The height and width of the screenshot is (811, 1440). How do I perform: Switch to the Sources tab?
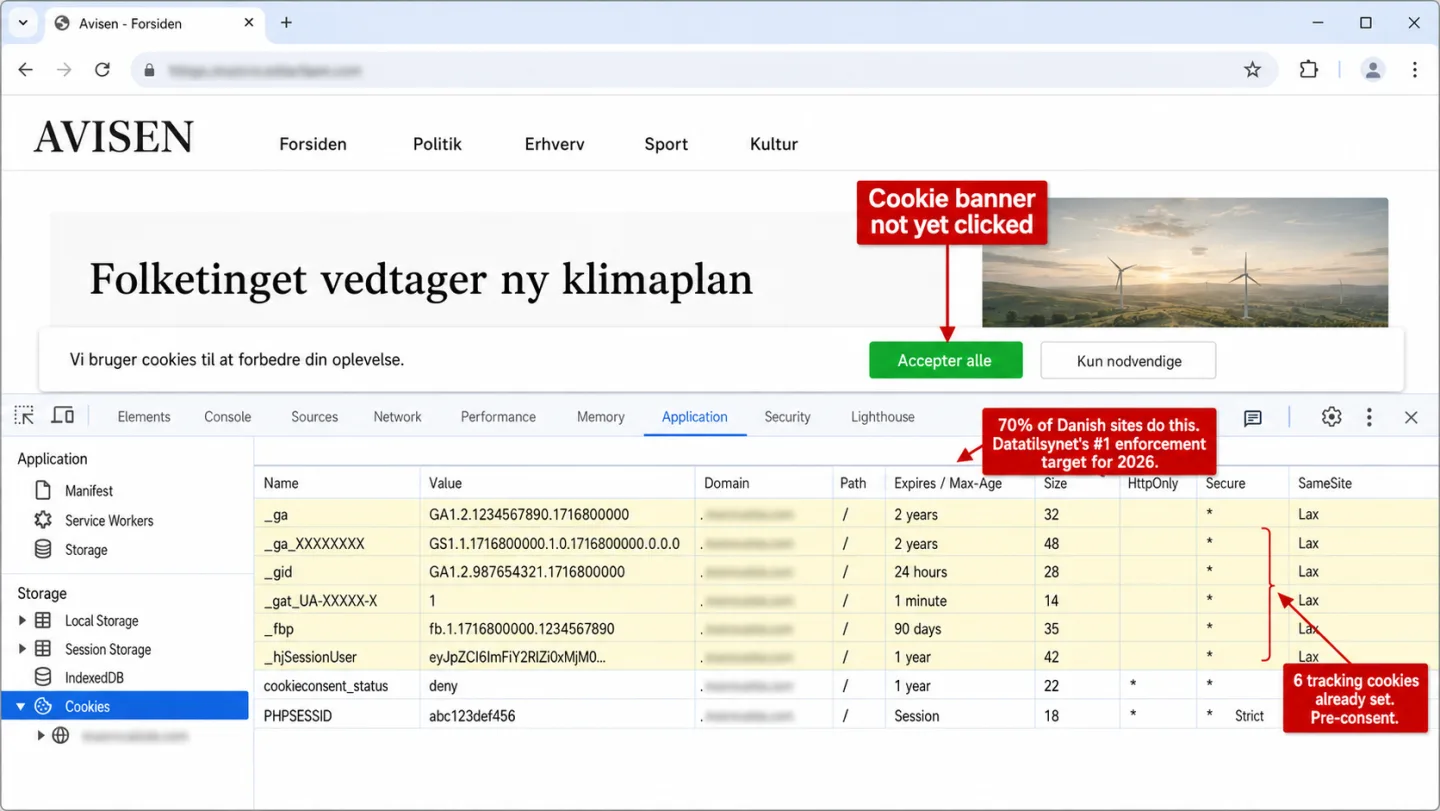click(x=314, y=417)
